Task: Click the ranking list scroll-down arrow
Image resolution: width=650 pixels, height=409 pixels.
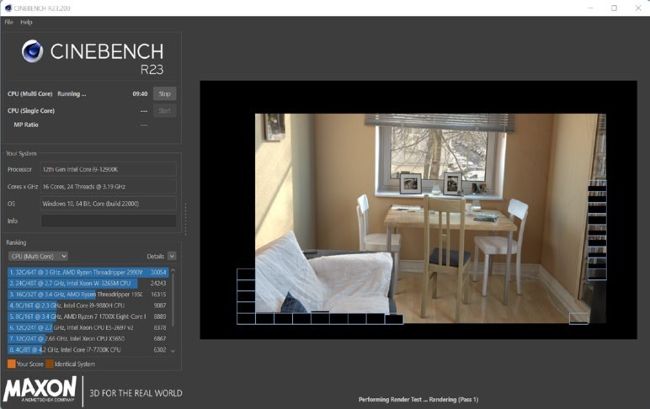Action: (x=173, y=351)
